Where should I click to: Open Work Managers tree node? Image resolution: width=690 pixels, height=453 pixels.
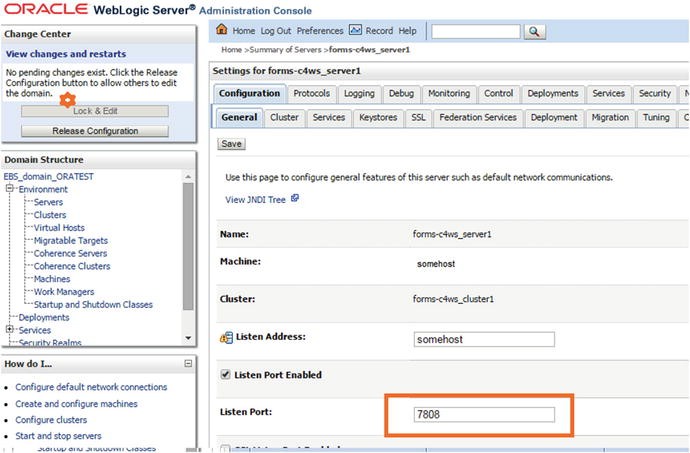64,291
